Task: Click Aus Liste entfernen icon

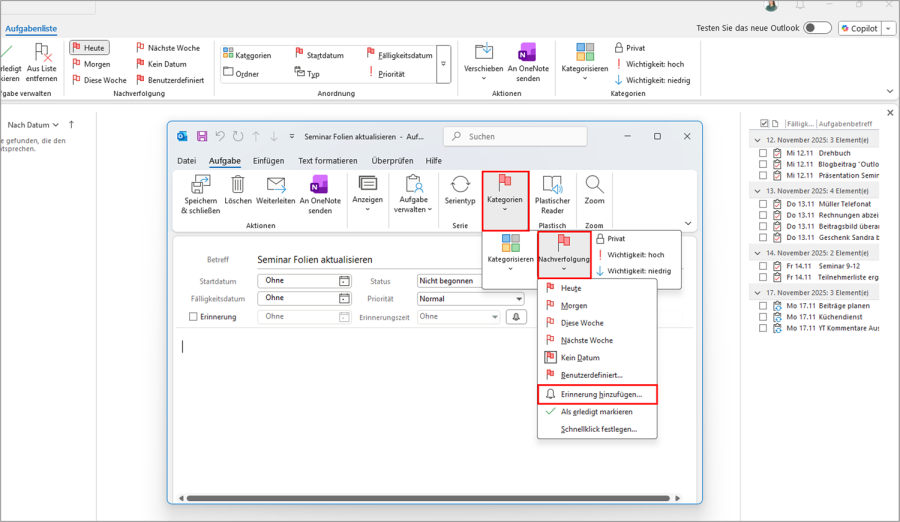Action: coord(42,53)
